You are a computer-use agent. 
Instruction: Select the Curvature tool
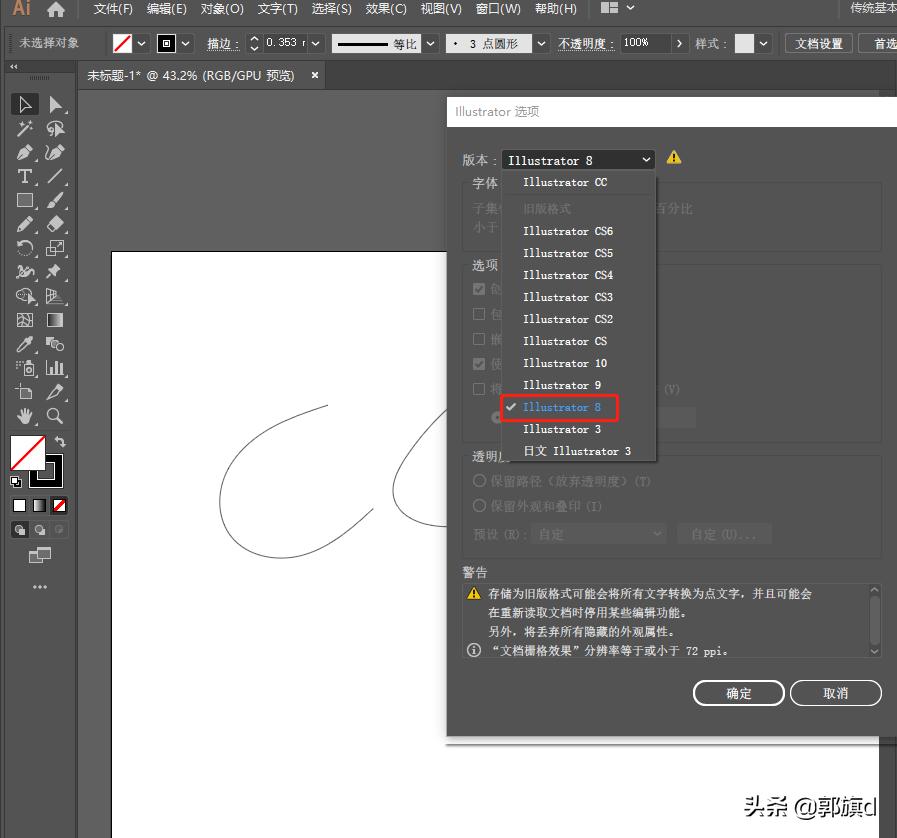55,153
